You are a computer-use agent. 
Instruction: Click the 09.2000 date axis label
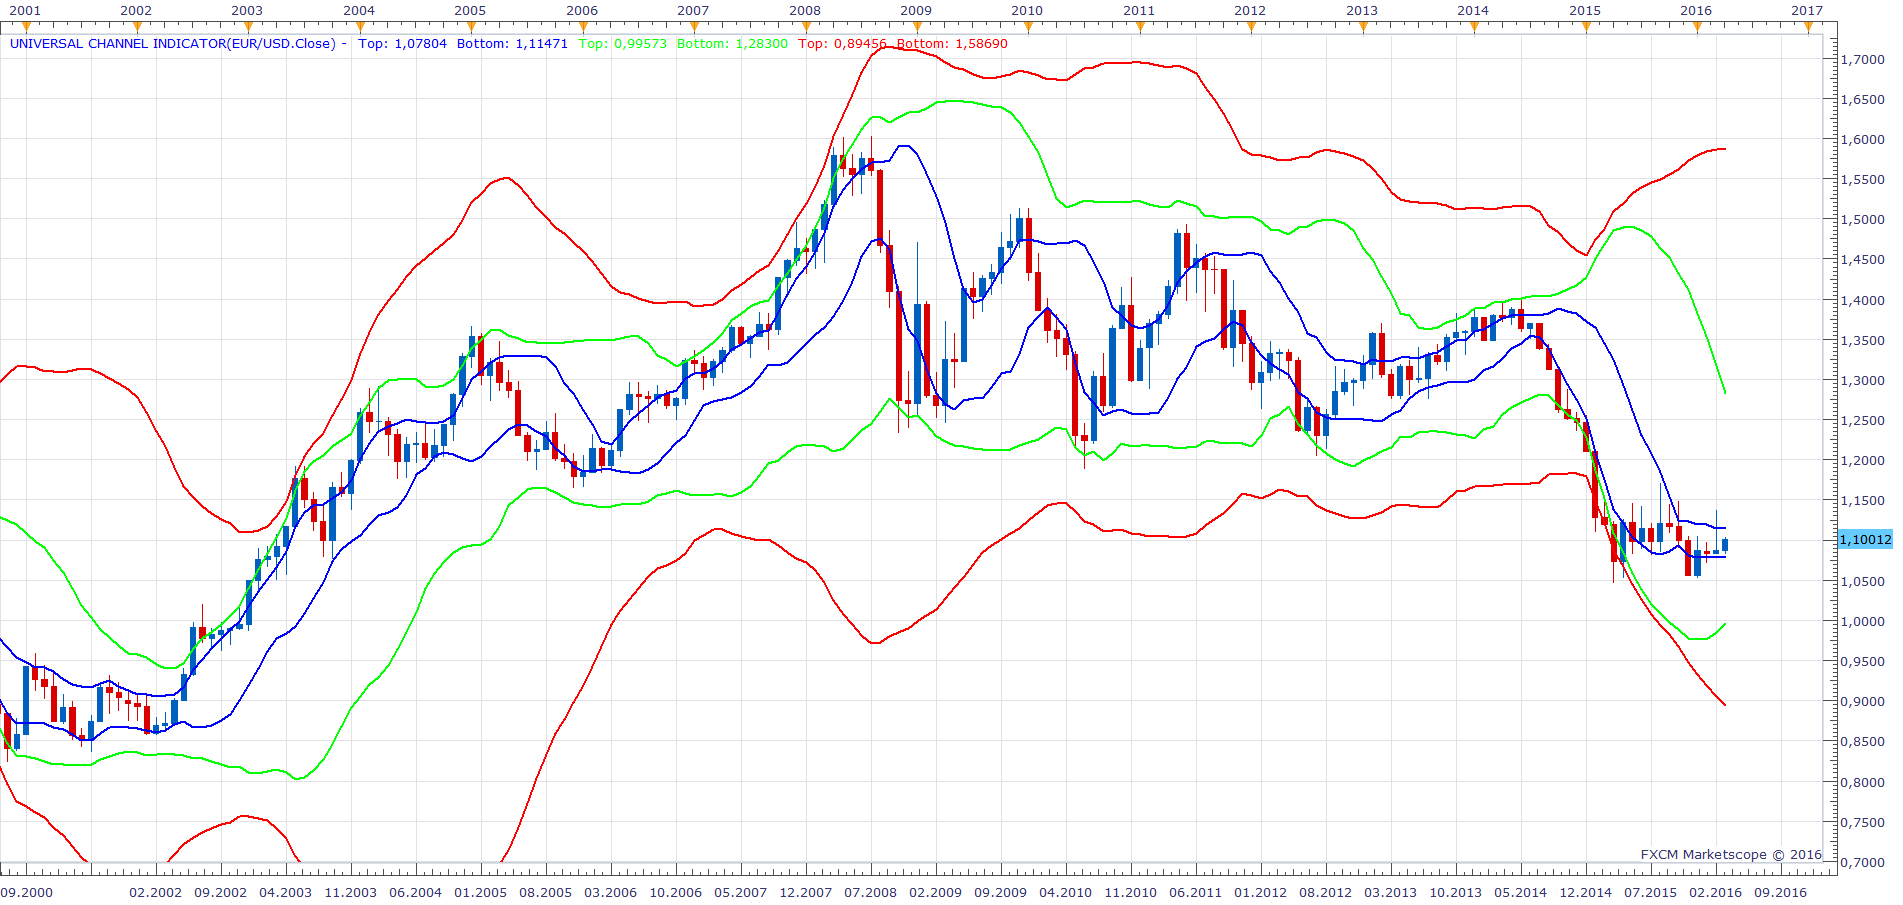tap(27, 892)
